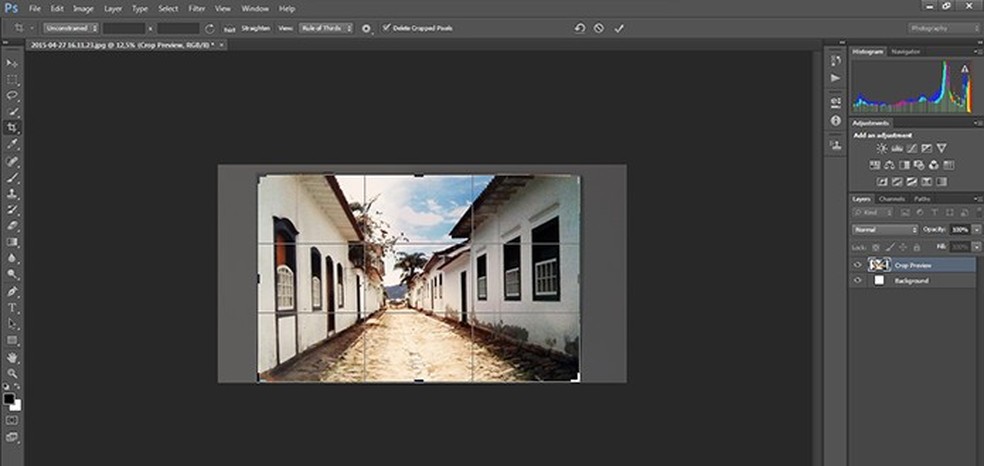Open the Rule of Thirds view dropdown
The width and height of the screenshot is (984, 466).
(x=328, y=28)
